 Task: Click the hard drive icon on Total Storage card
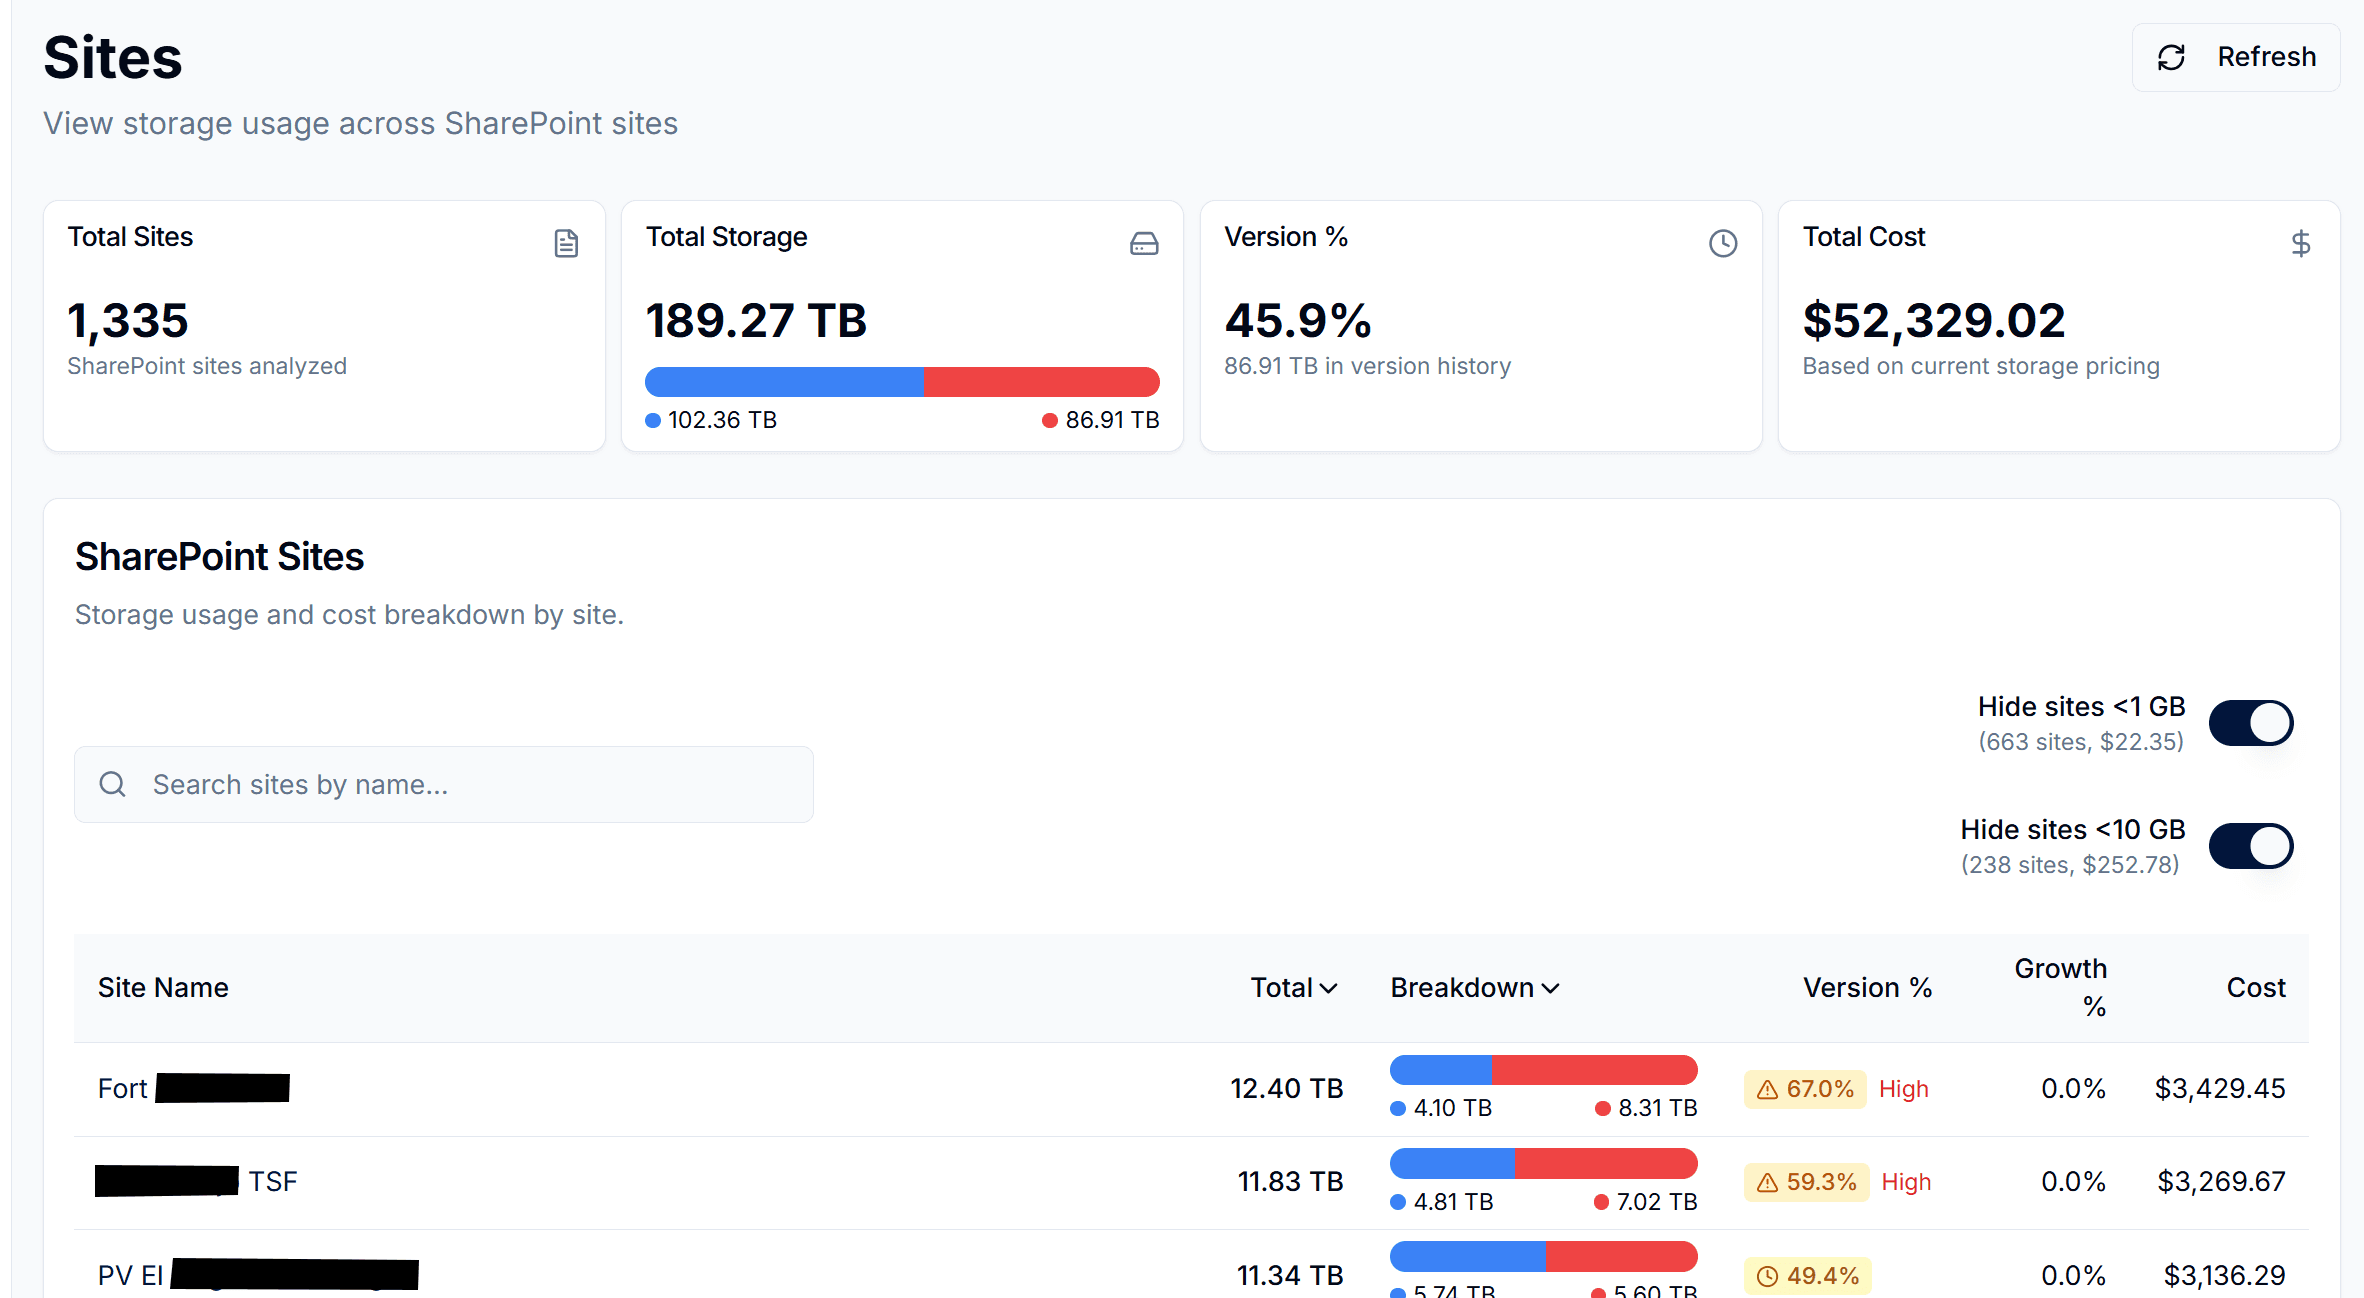point(1144,243)
